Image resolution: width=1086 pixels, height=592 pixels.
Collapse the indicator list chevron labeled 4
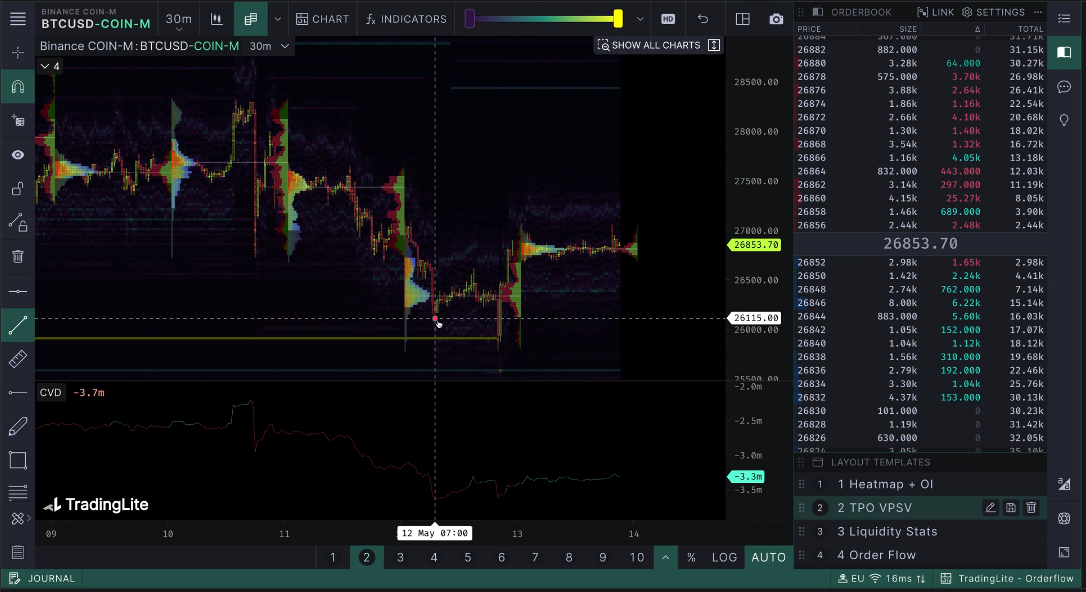(x=49, y=66)
